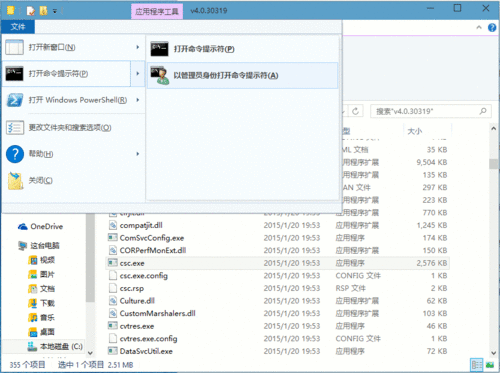The image size is (500, 373).
Task: Open the 文档 folder in navigation pane
Action: tap(47, 289)
